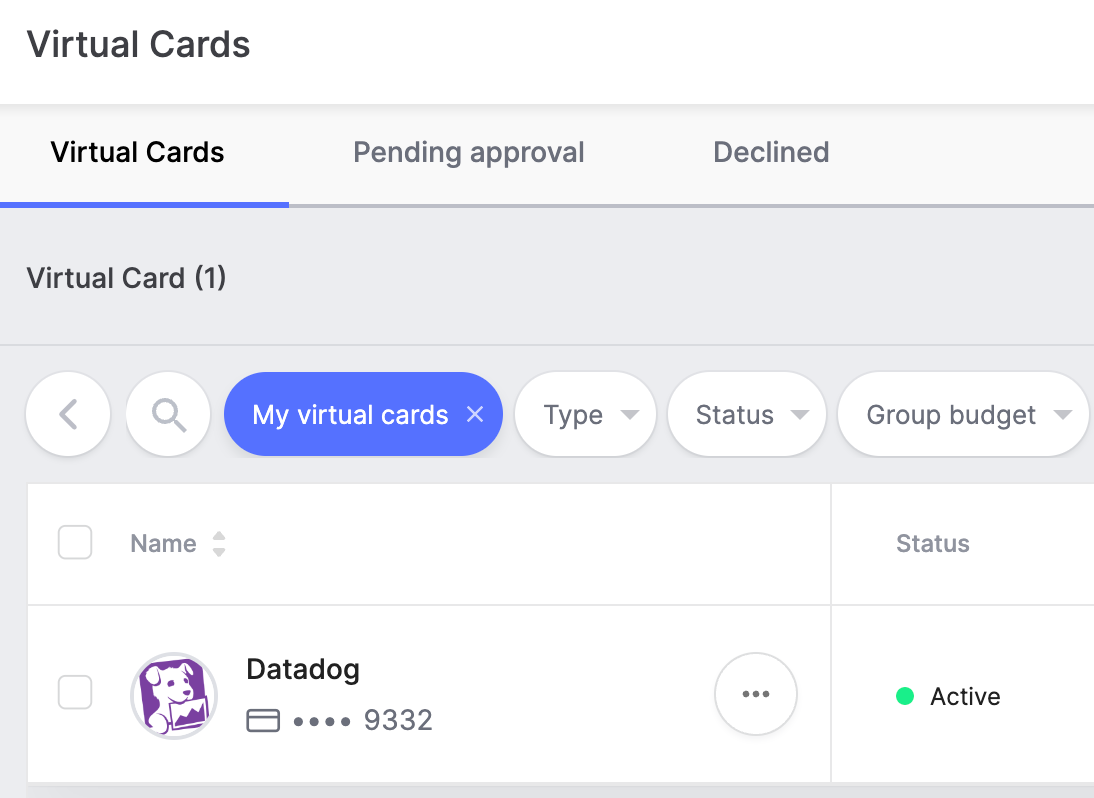Click the Name column header label

tap(163, 544)
